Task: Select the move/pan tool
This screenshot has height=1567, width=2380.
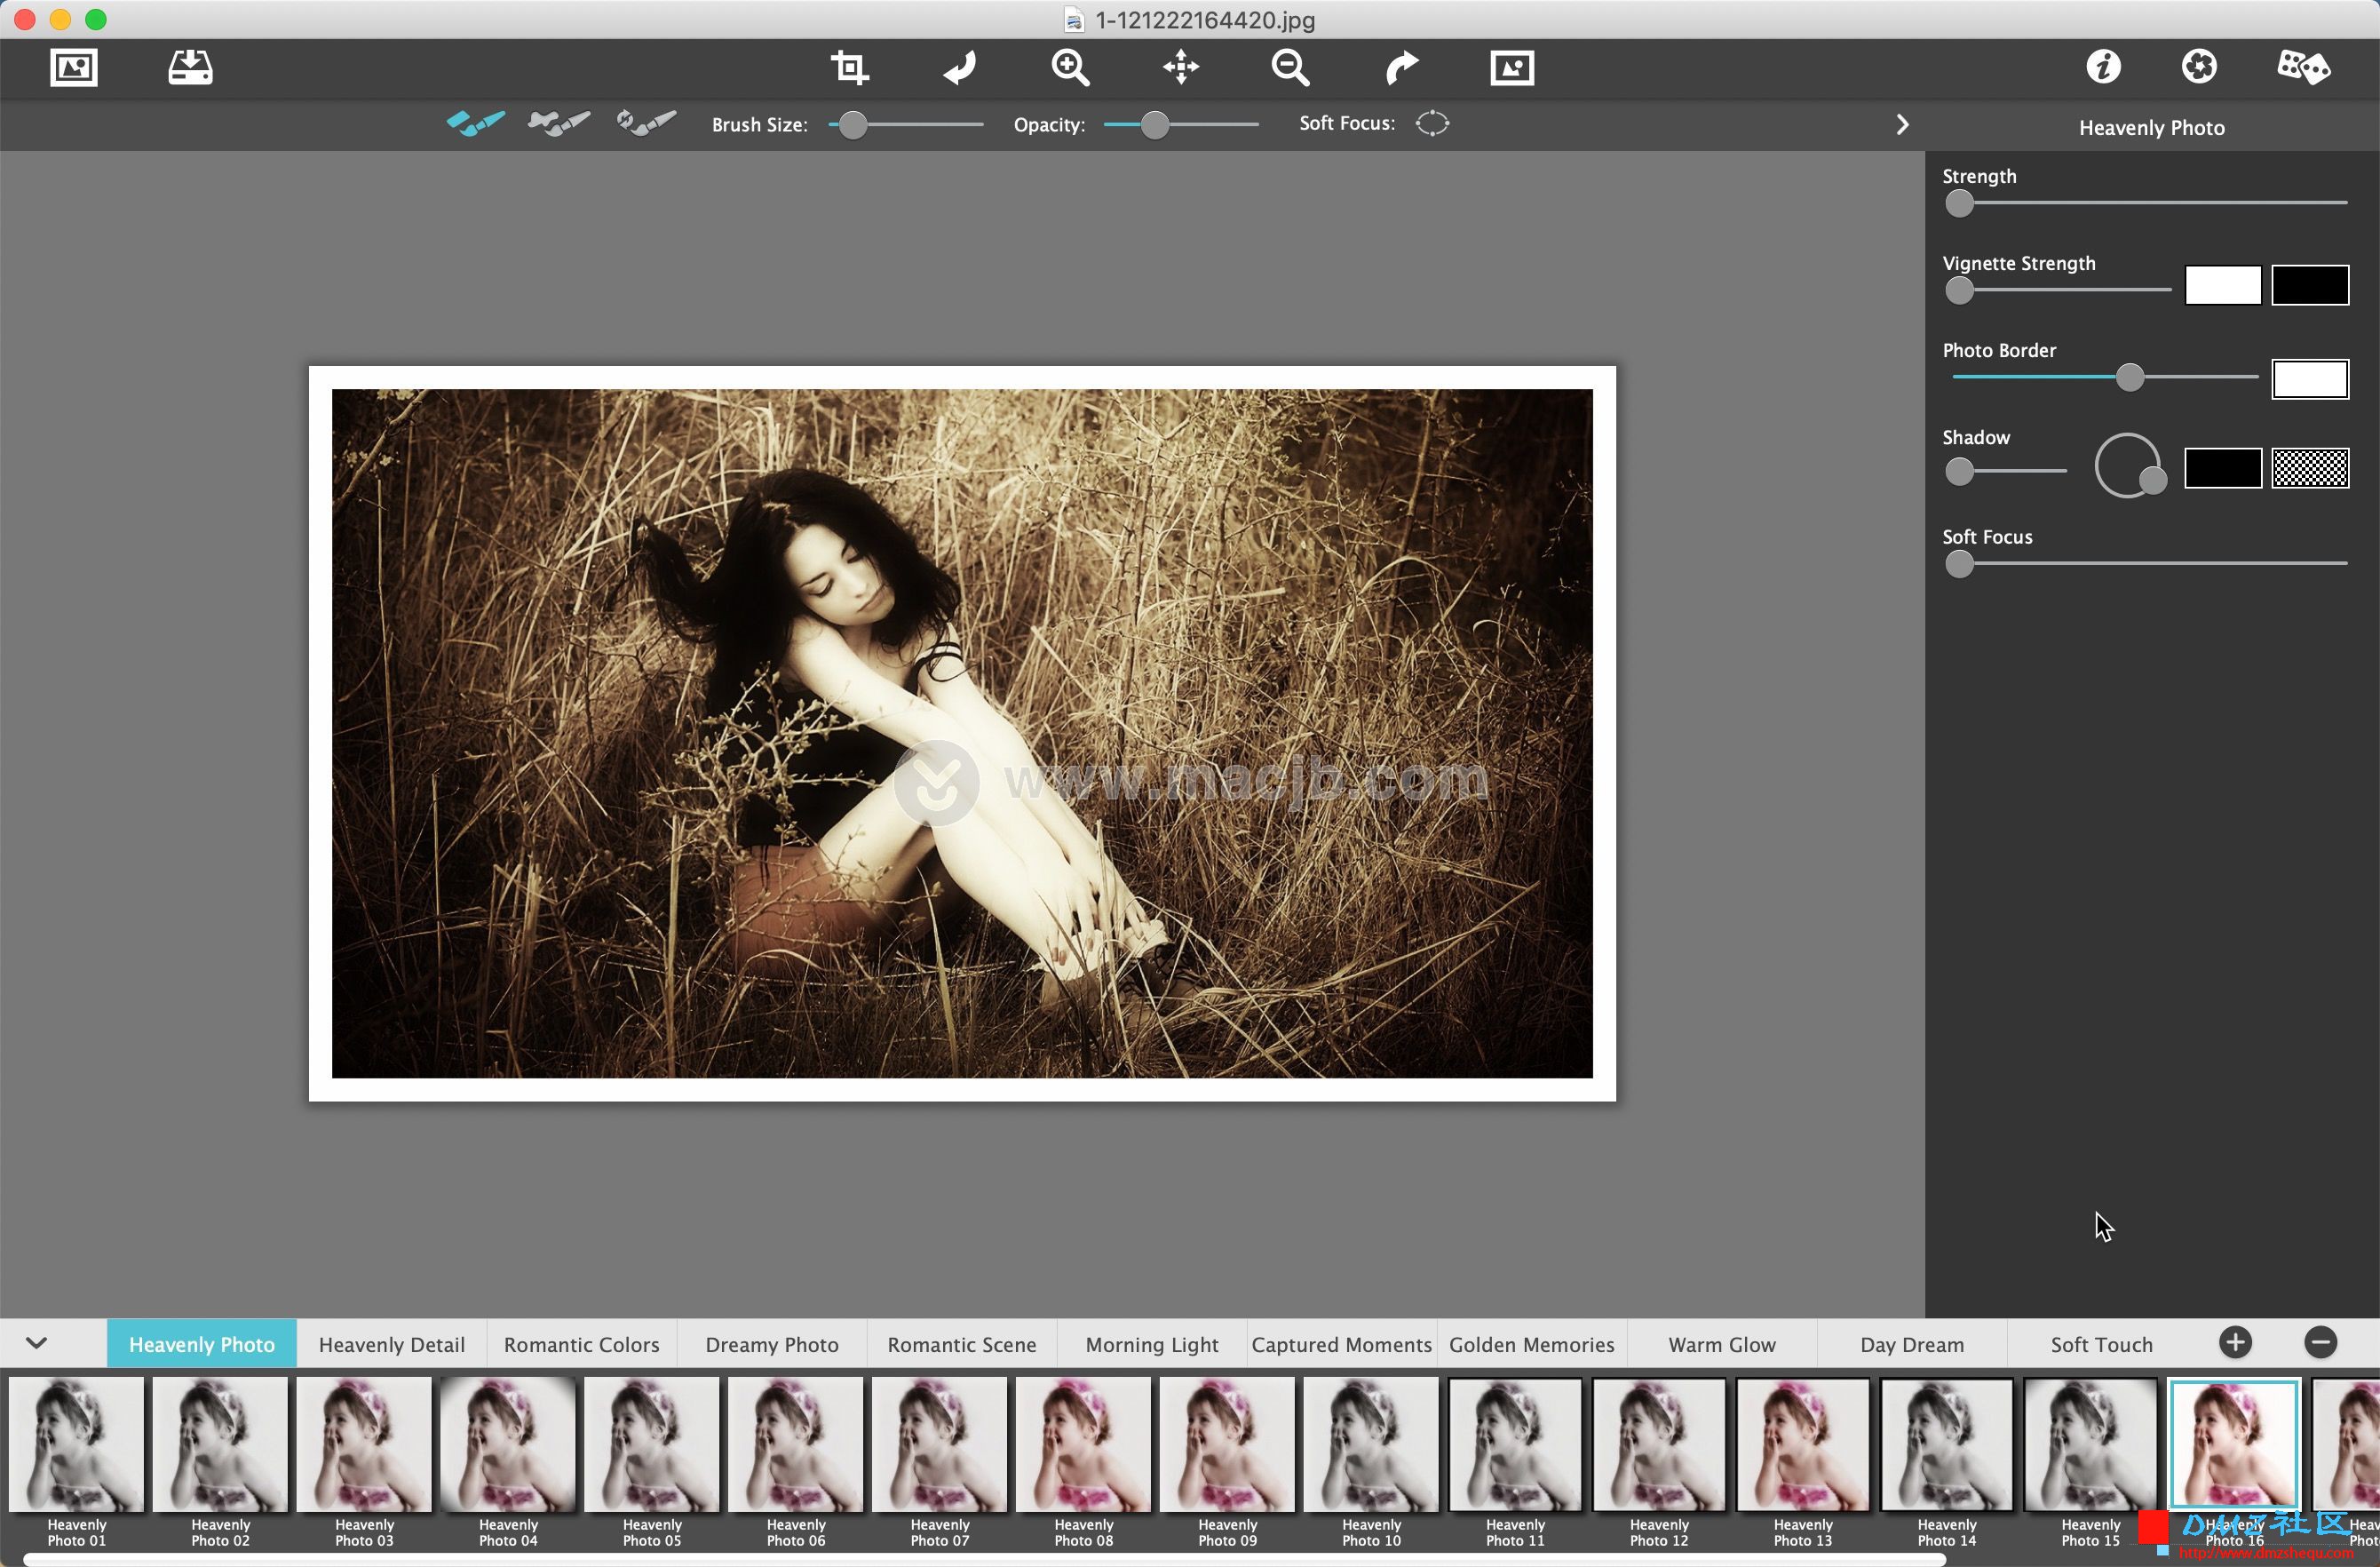Action: [x=1181, y=68]
